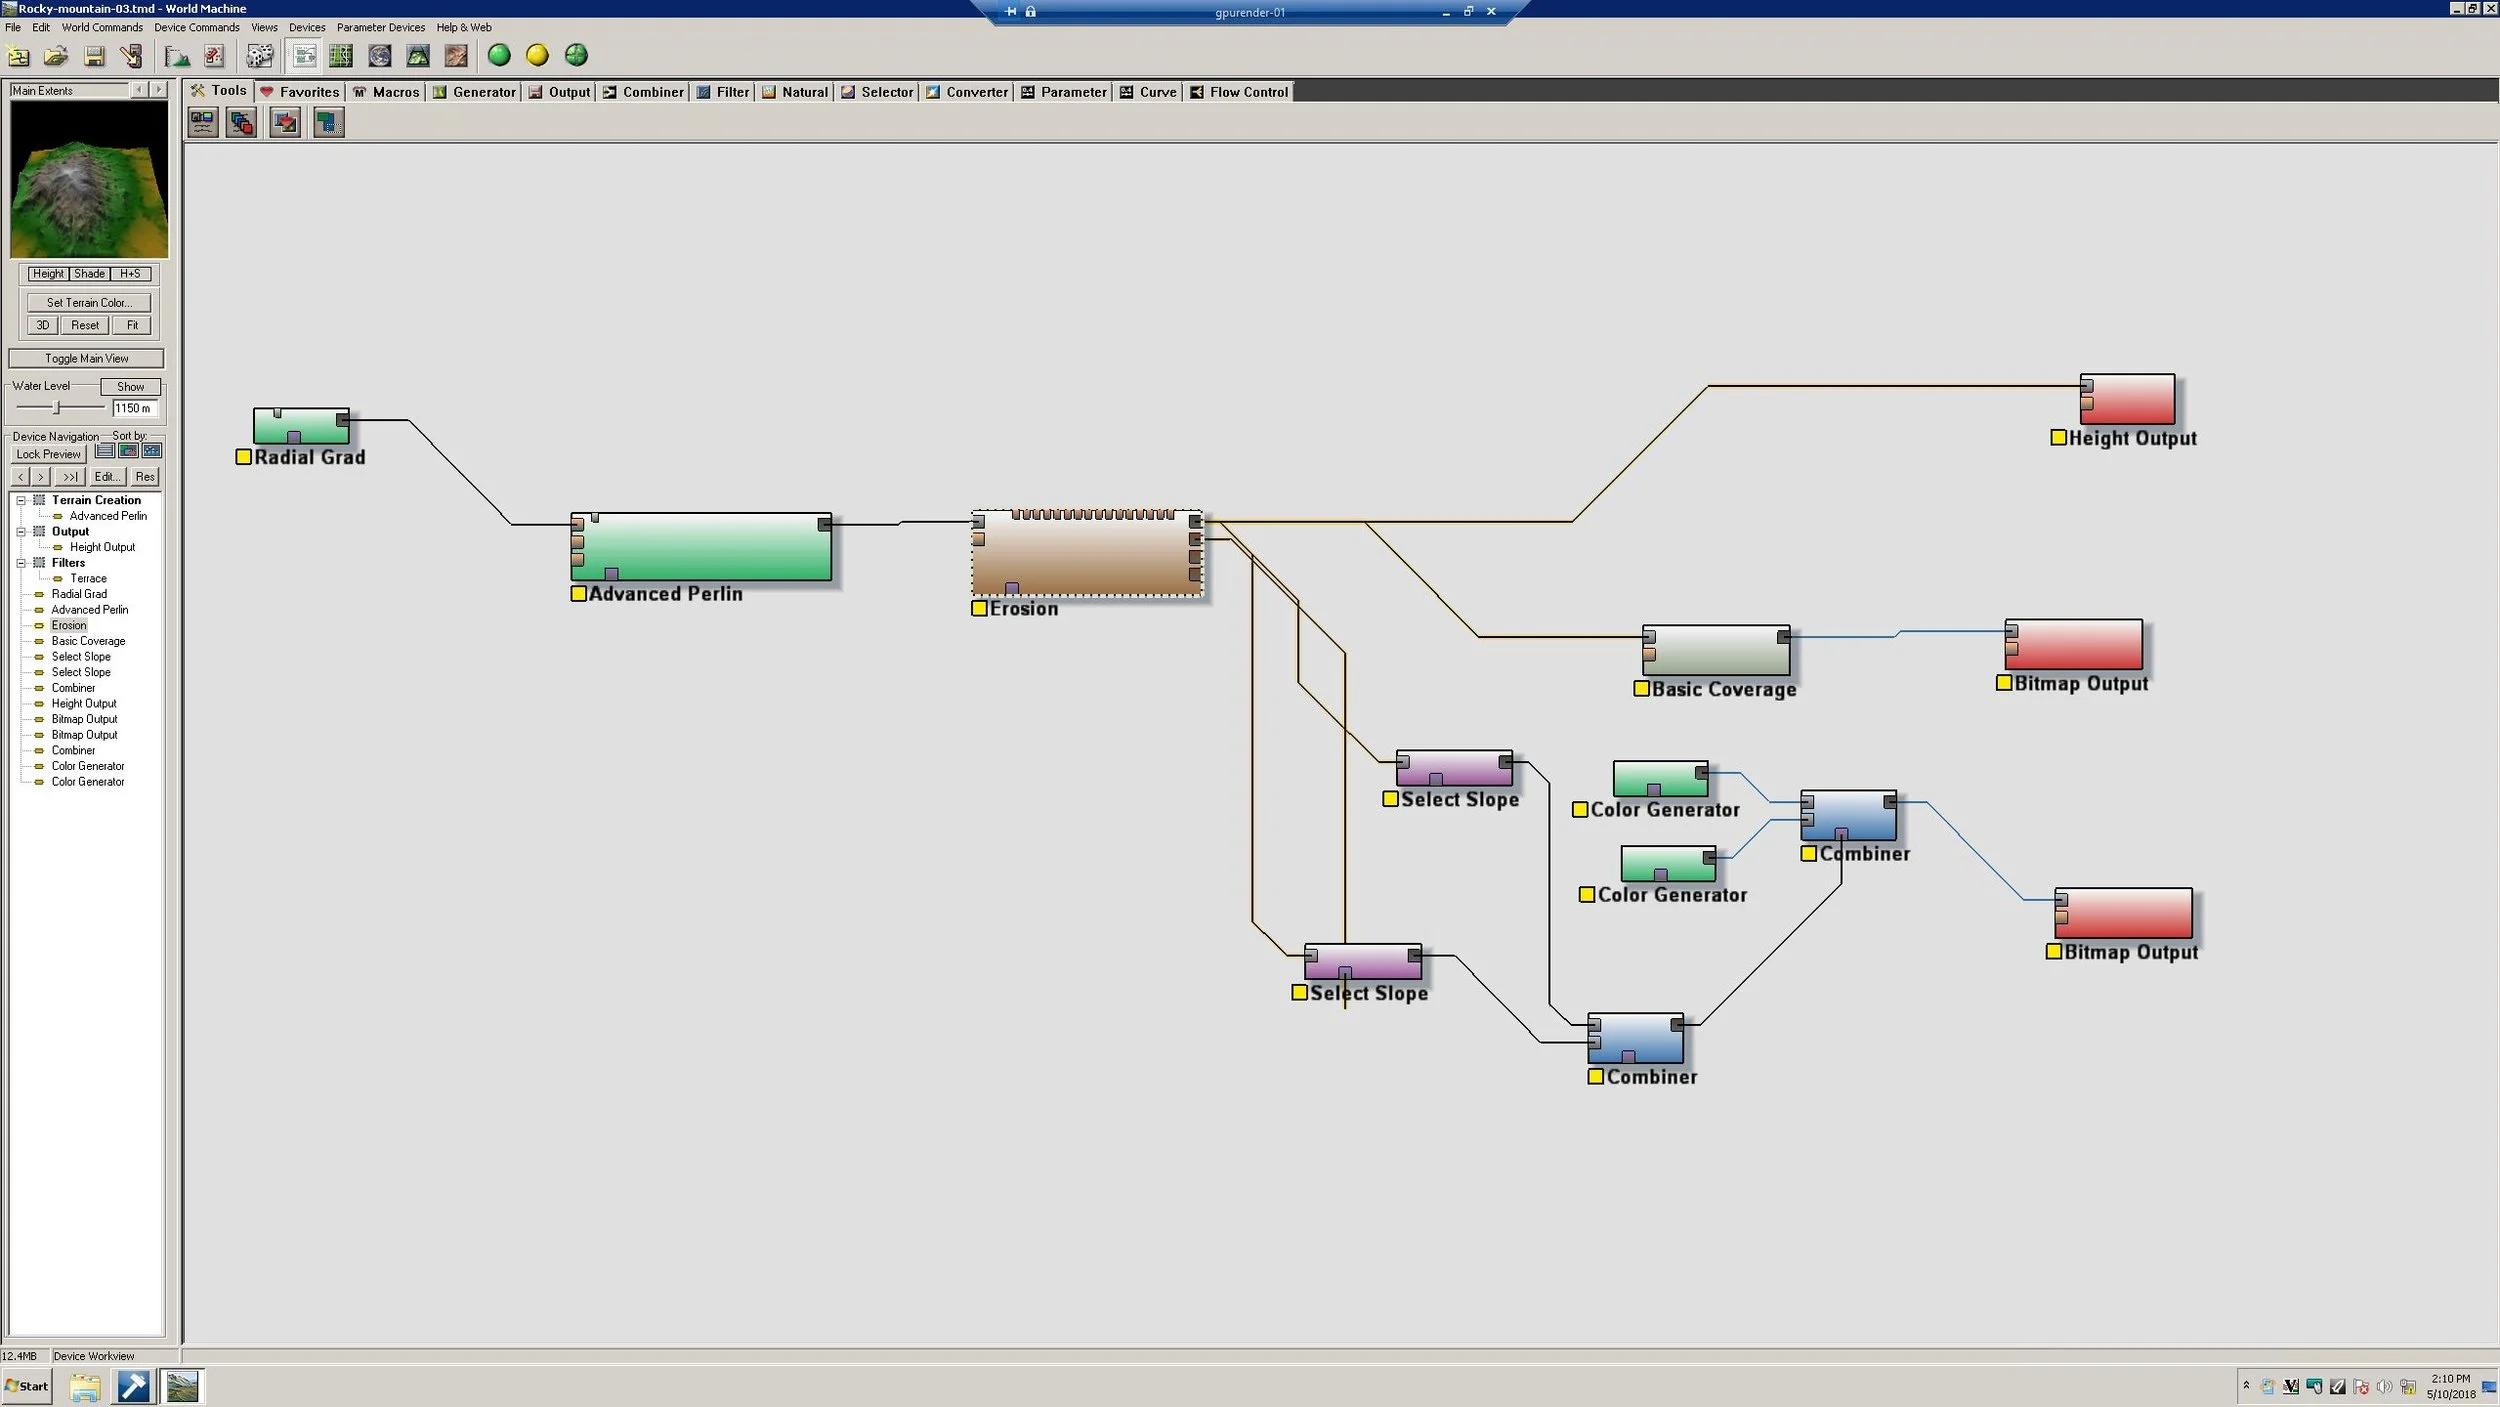Collapse the Terrain Creation branch

[23, 500]
